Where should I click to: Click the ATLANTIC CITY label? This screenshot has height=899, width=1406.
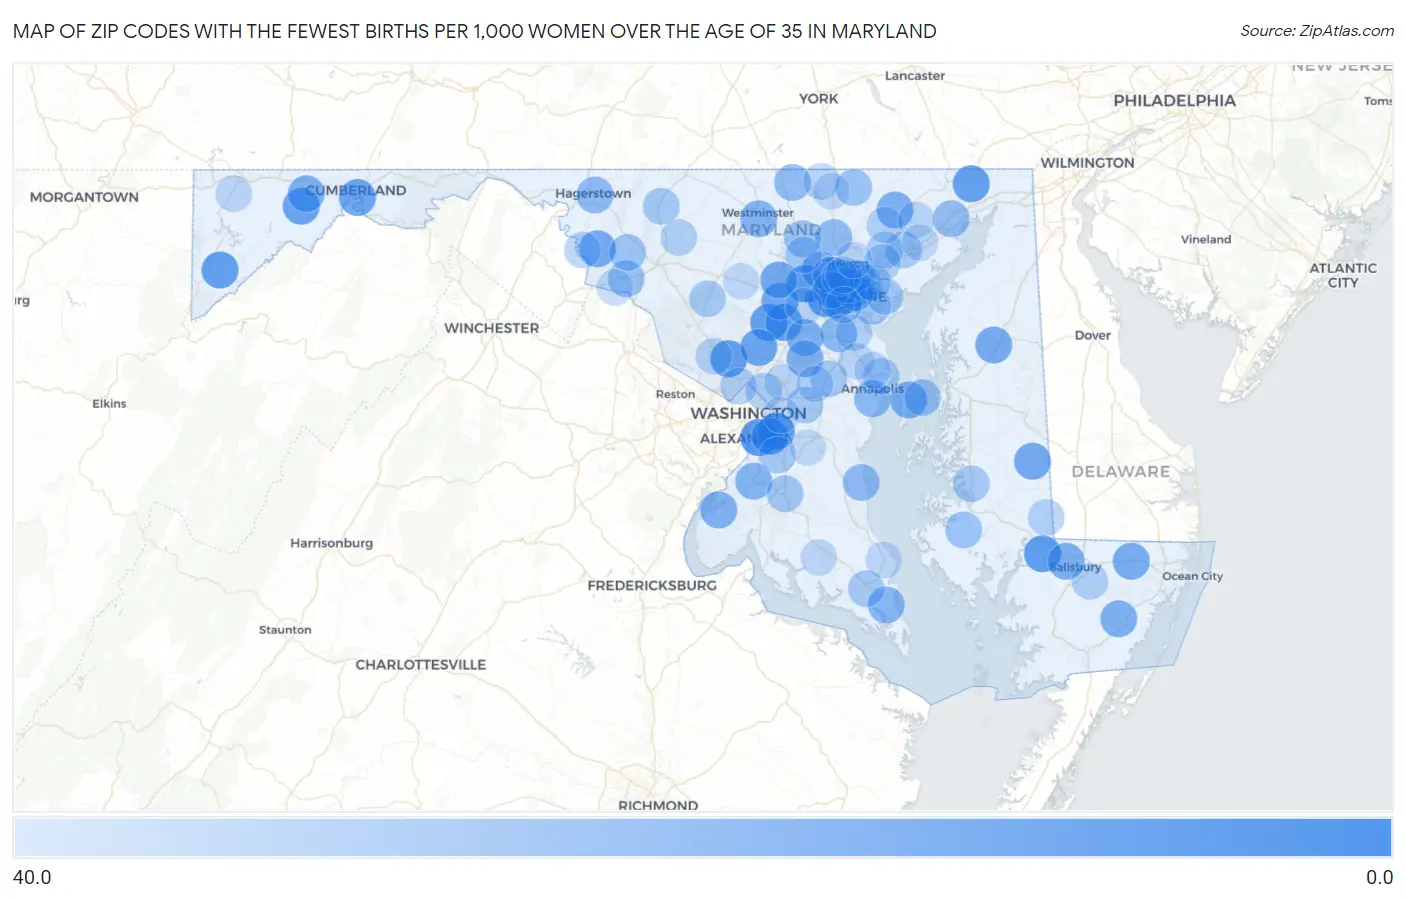tap(1343, 275)
